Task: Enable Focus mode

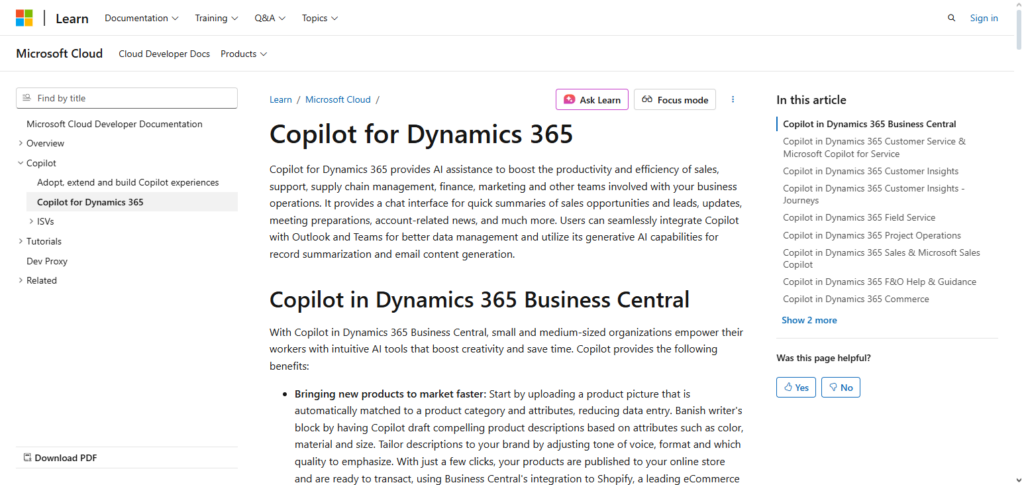Action: point(675,99)
